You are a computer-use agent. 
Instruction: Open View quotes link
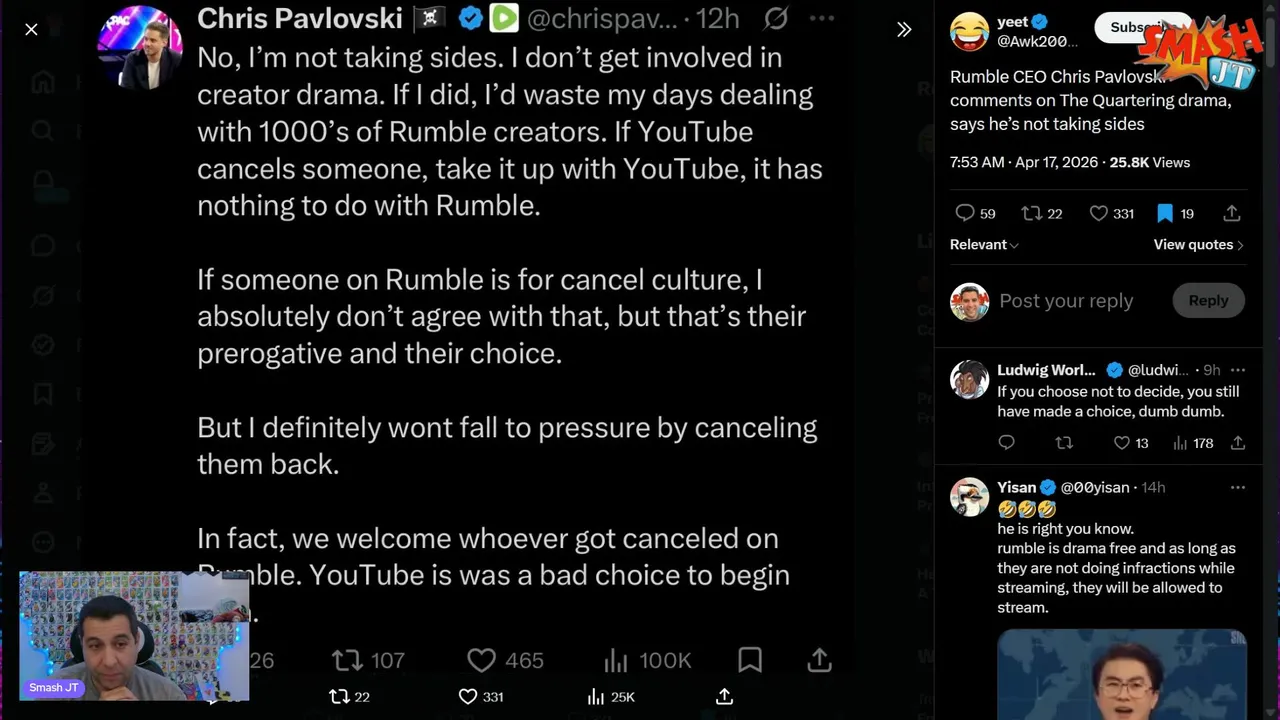pyautogui.click(x=1198, y=245)
